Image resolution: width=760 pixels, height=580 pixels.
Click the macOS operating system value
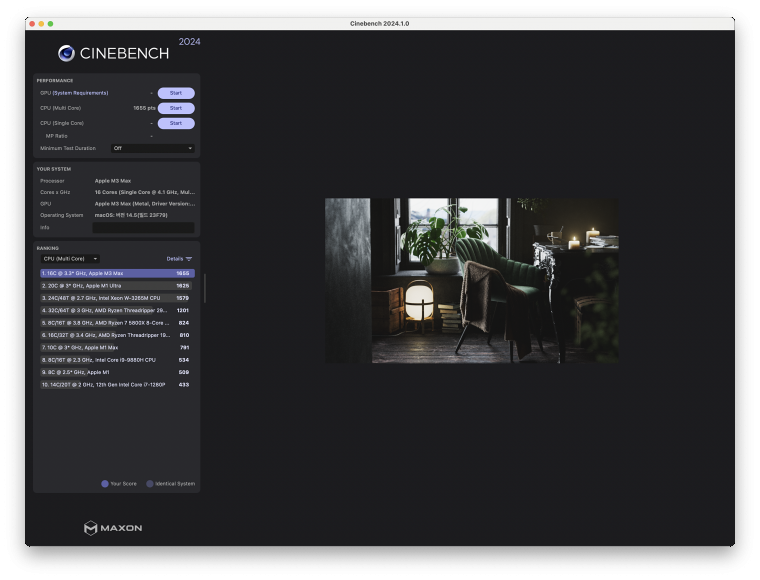click(131, 215)
